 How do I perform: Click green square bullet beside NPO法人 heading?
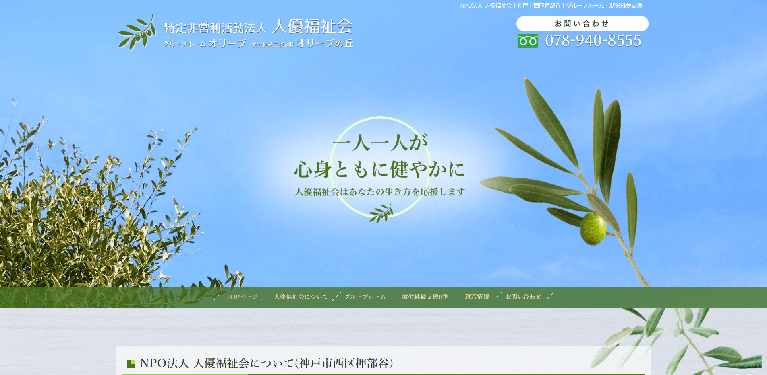pyautogui.click(x=131, y=364)
